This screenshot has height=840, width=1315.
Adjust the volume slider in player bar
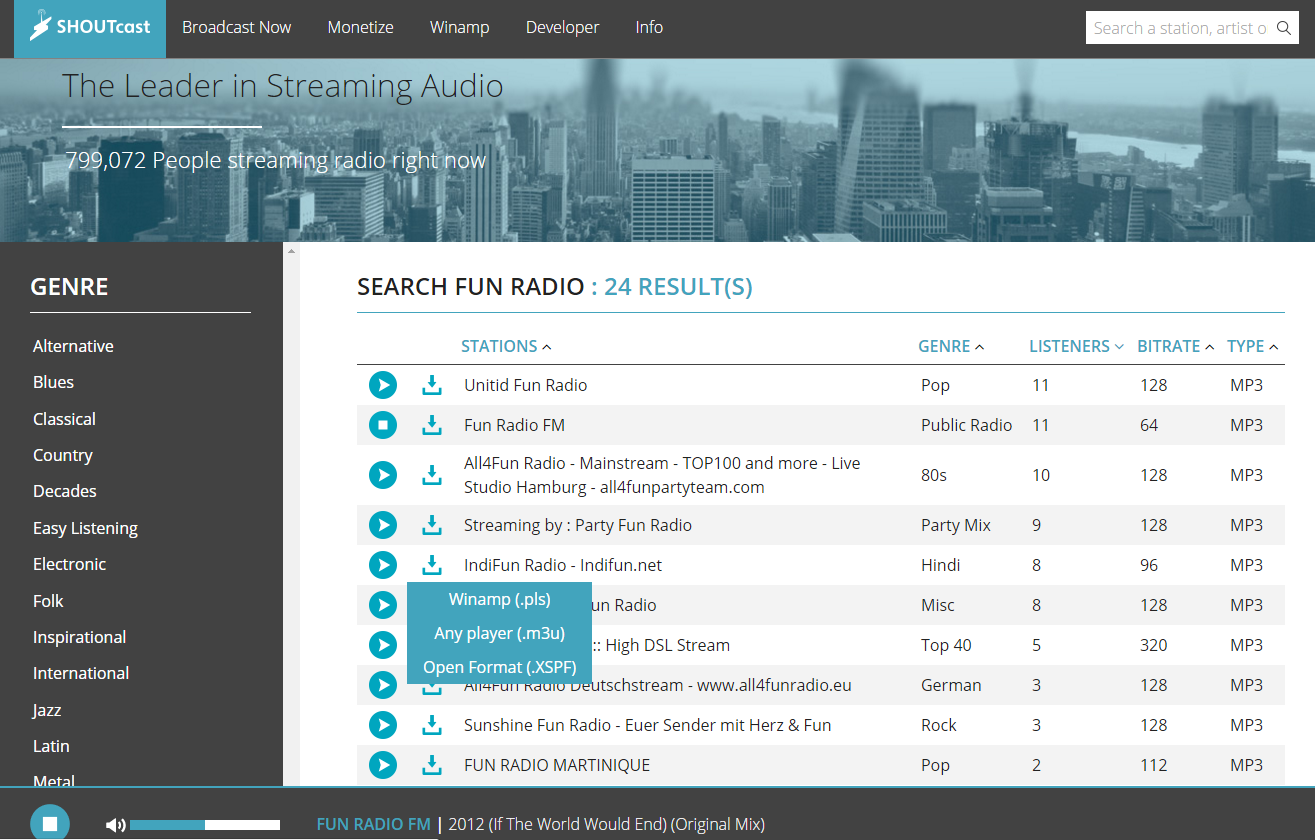[205, 825]
